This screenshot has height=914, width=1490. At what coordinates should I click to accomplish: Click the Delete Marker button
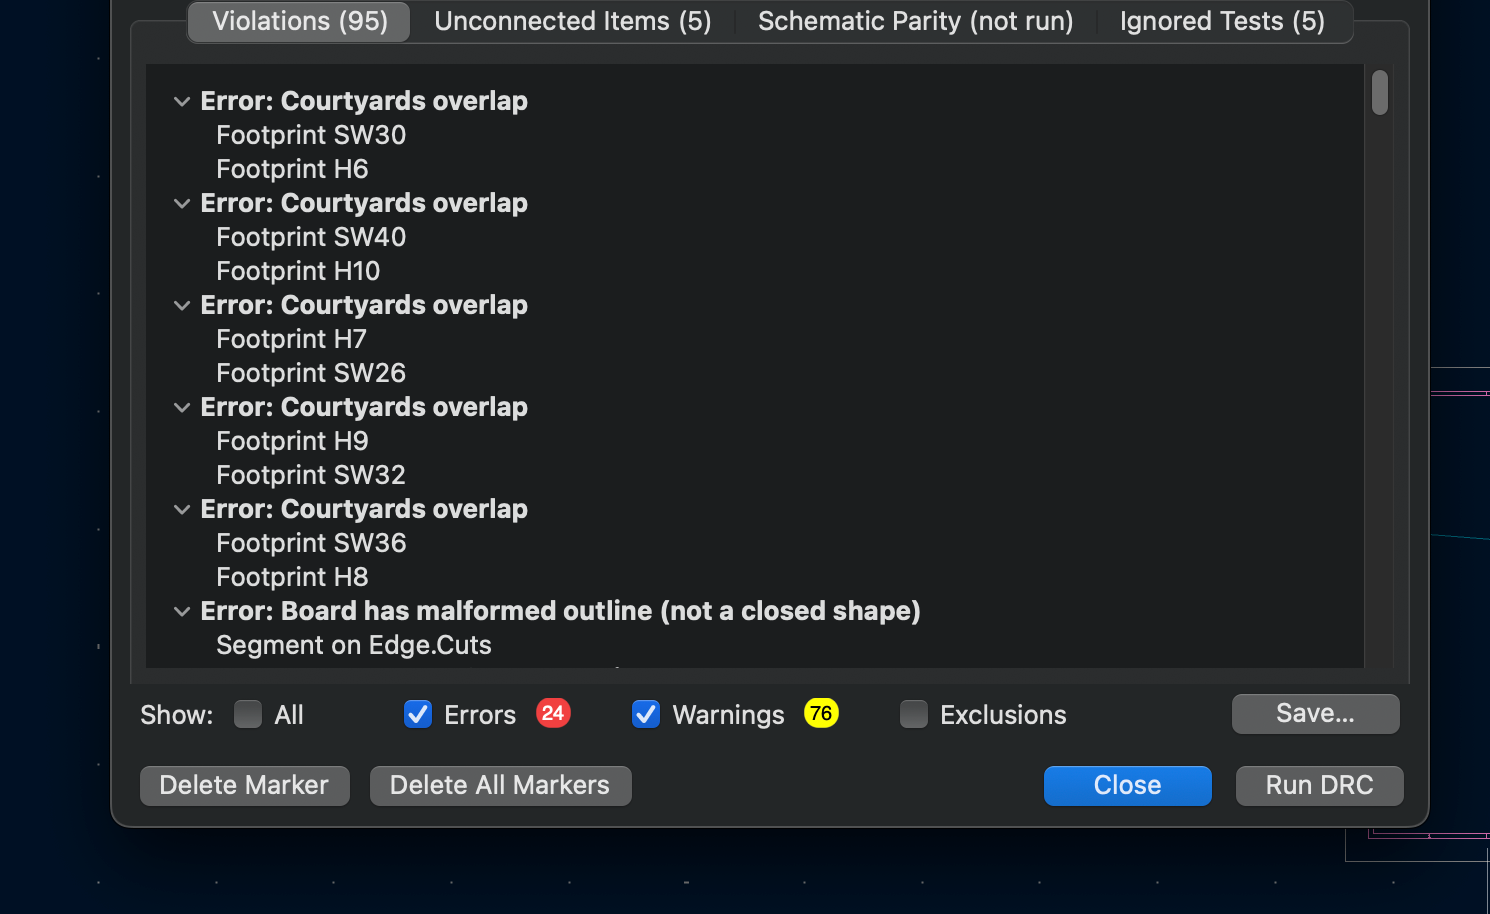[x=244, y=785]
